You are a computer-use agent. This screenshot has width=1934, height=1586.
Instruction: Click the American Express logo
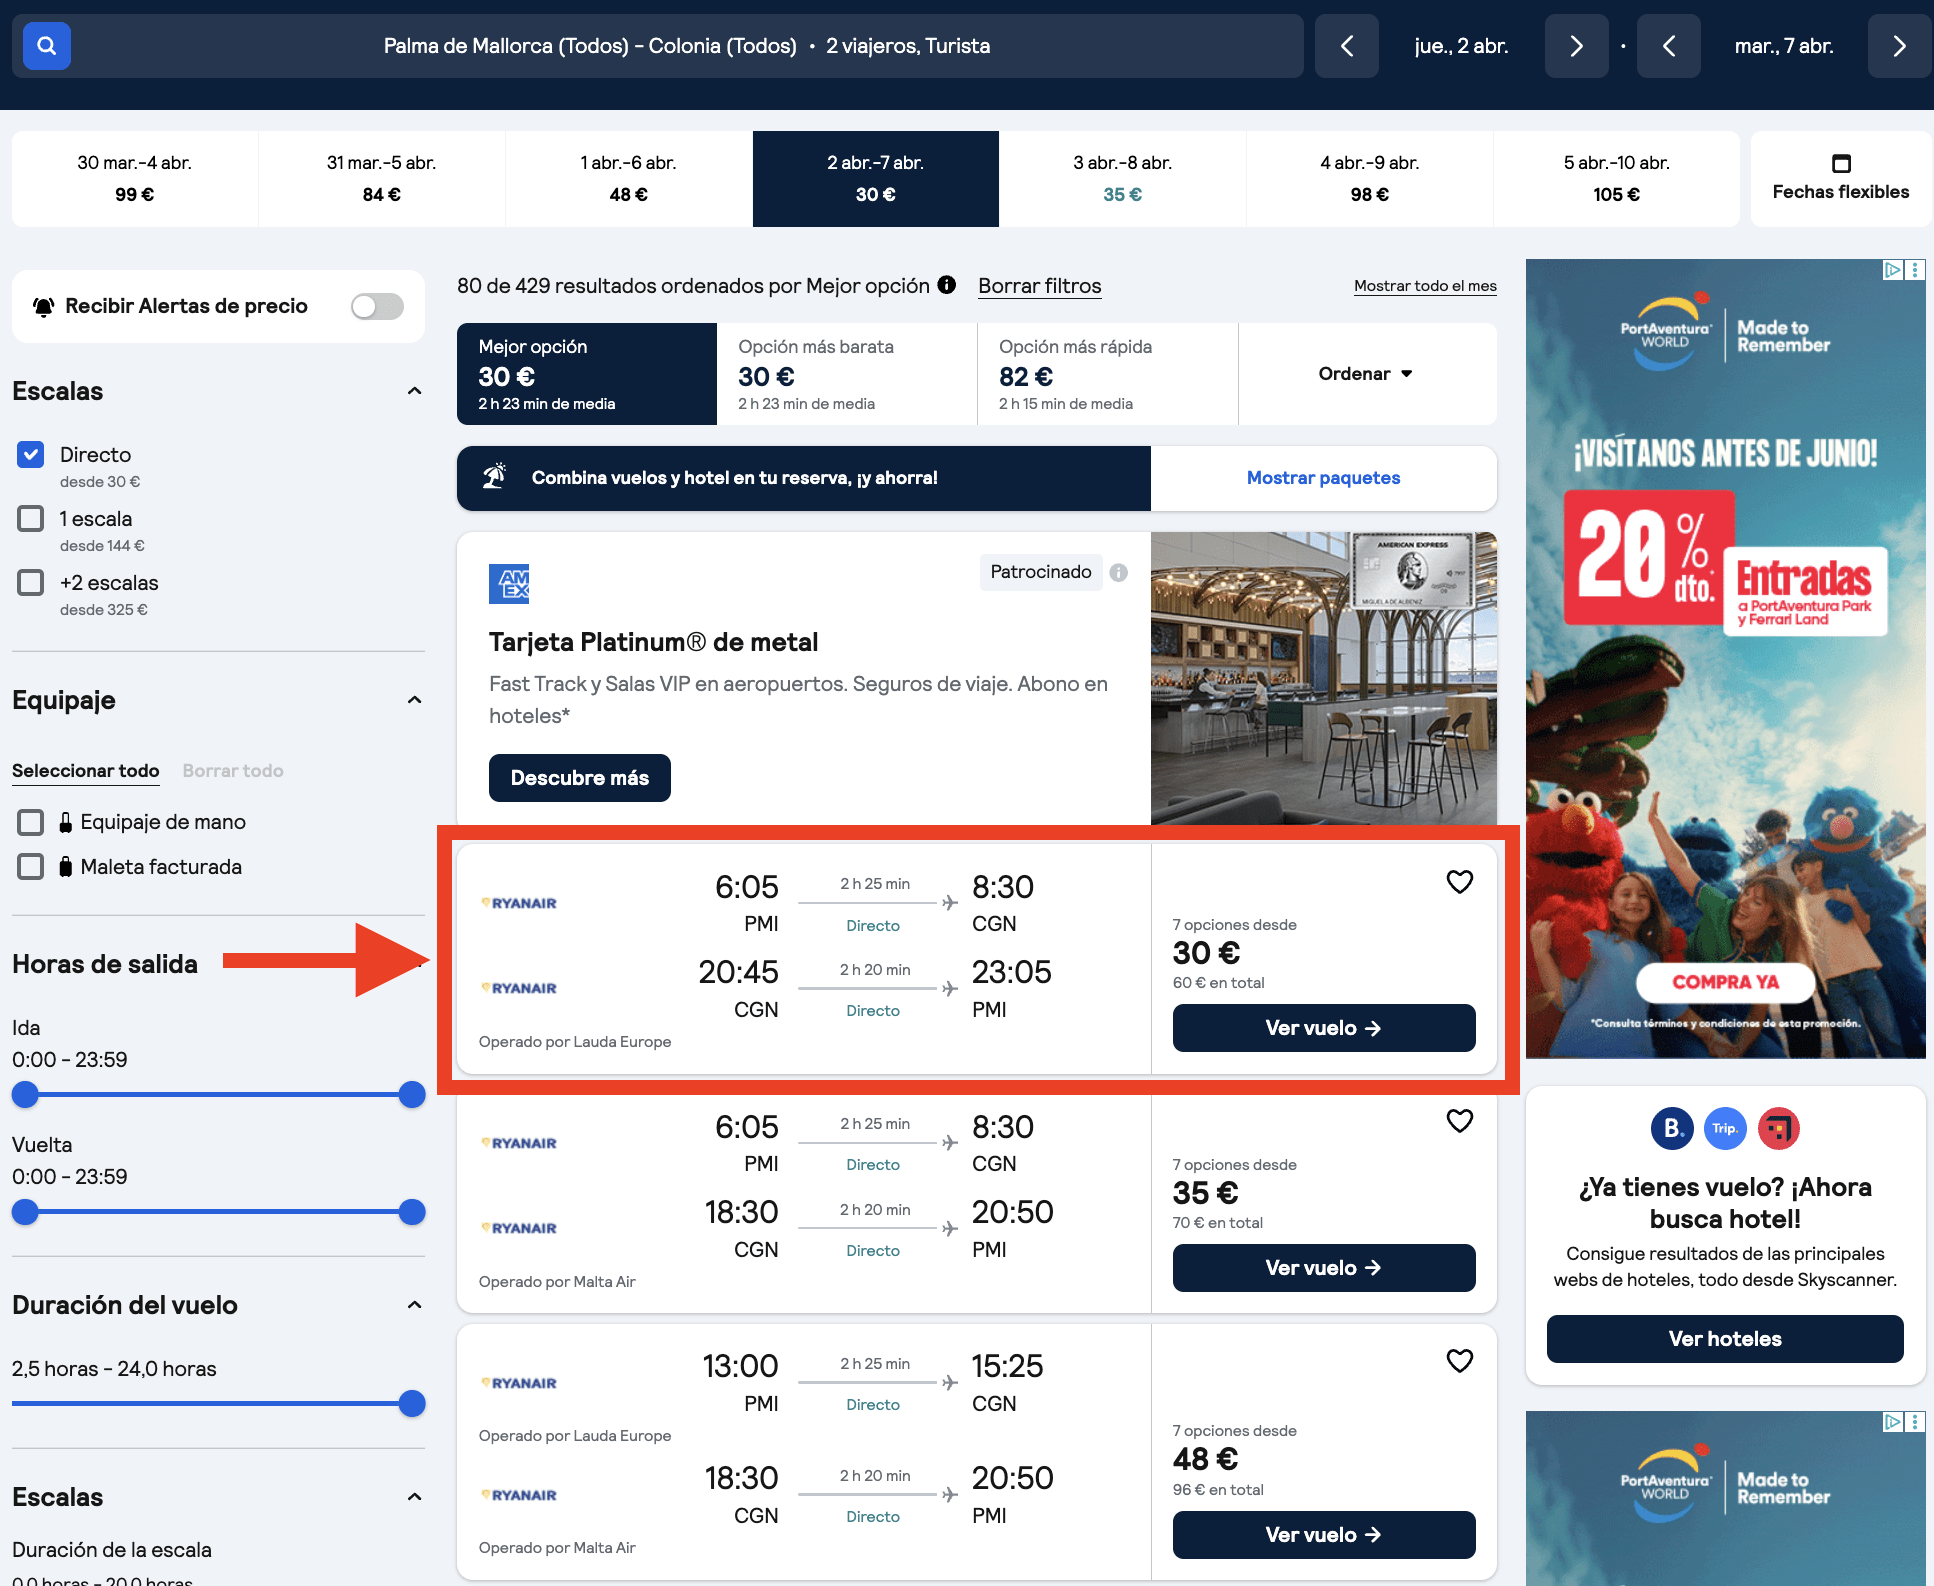(x=509, y=584)
